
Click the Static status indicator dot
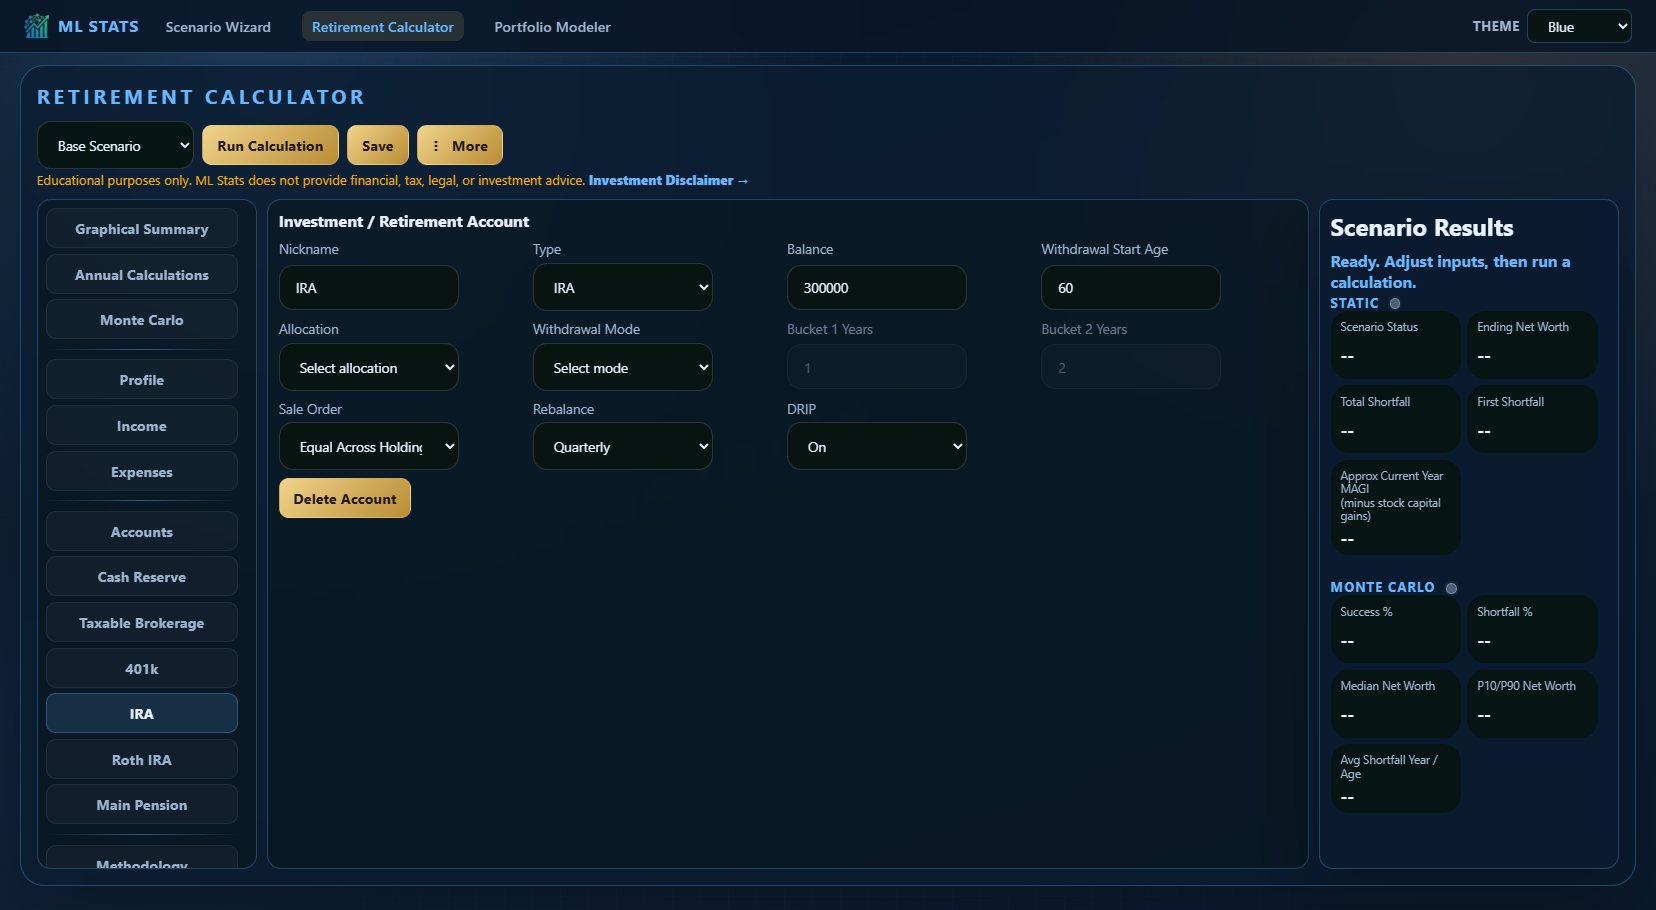click(1395, 303)
